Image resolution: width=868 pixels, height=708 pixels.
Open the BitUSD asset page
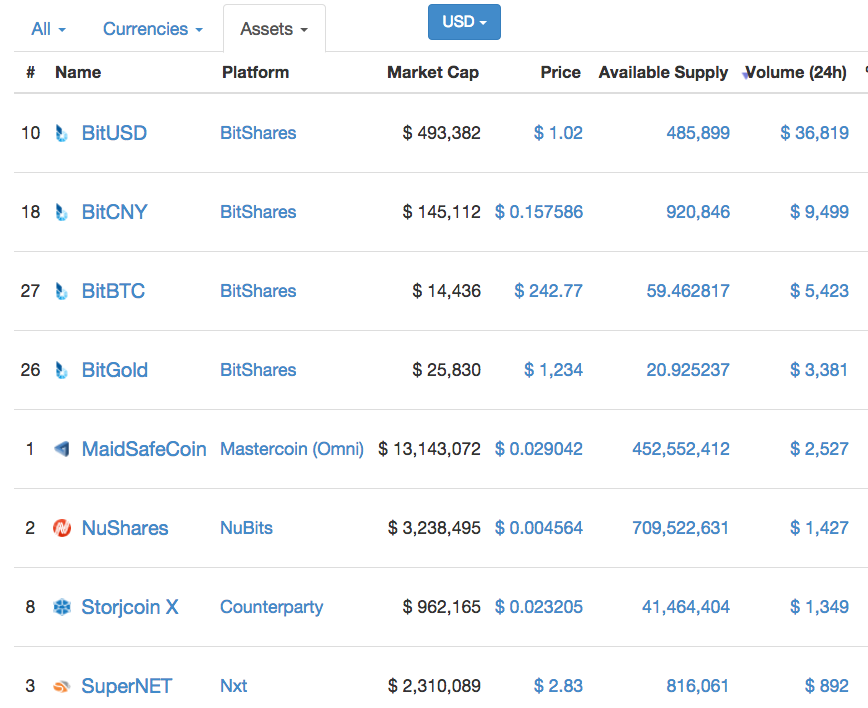(114, 133)
